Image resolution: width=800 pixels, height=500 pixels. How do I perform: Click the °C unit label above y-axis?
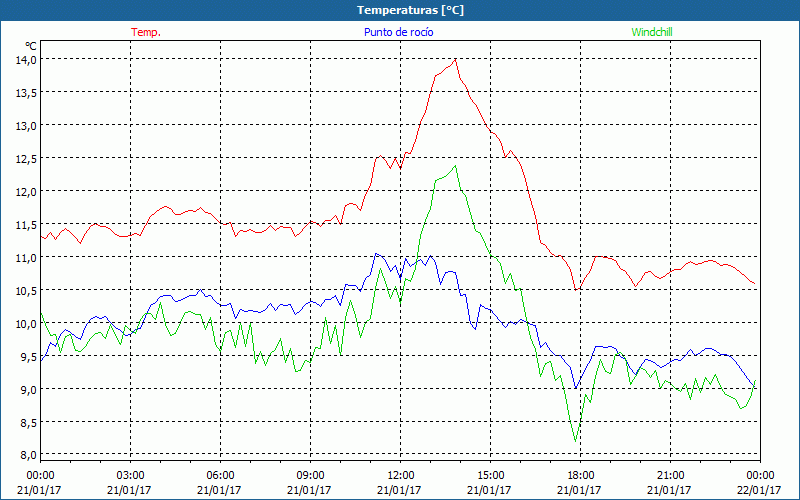31,46
